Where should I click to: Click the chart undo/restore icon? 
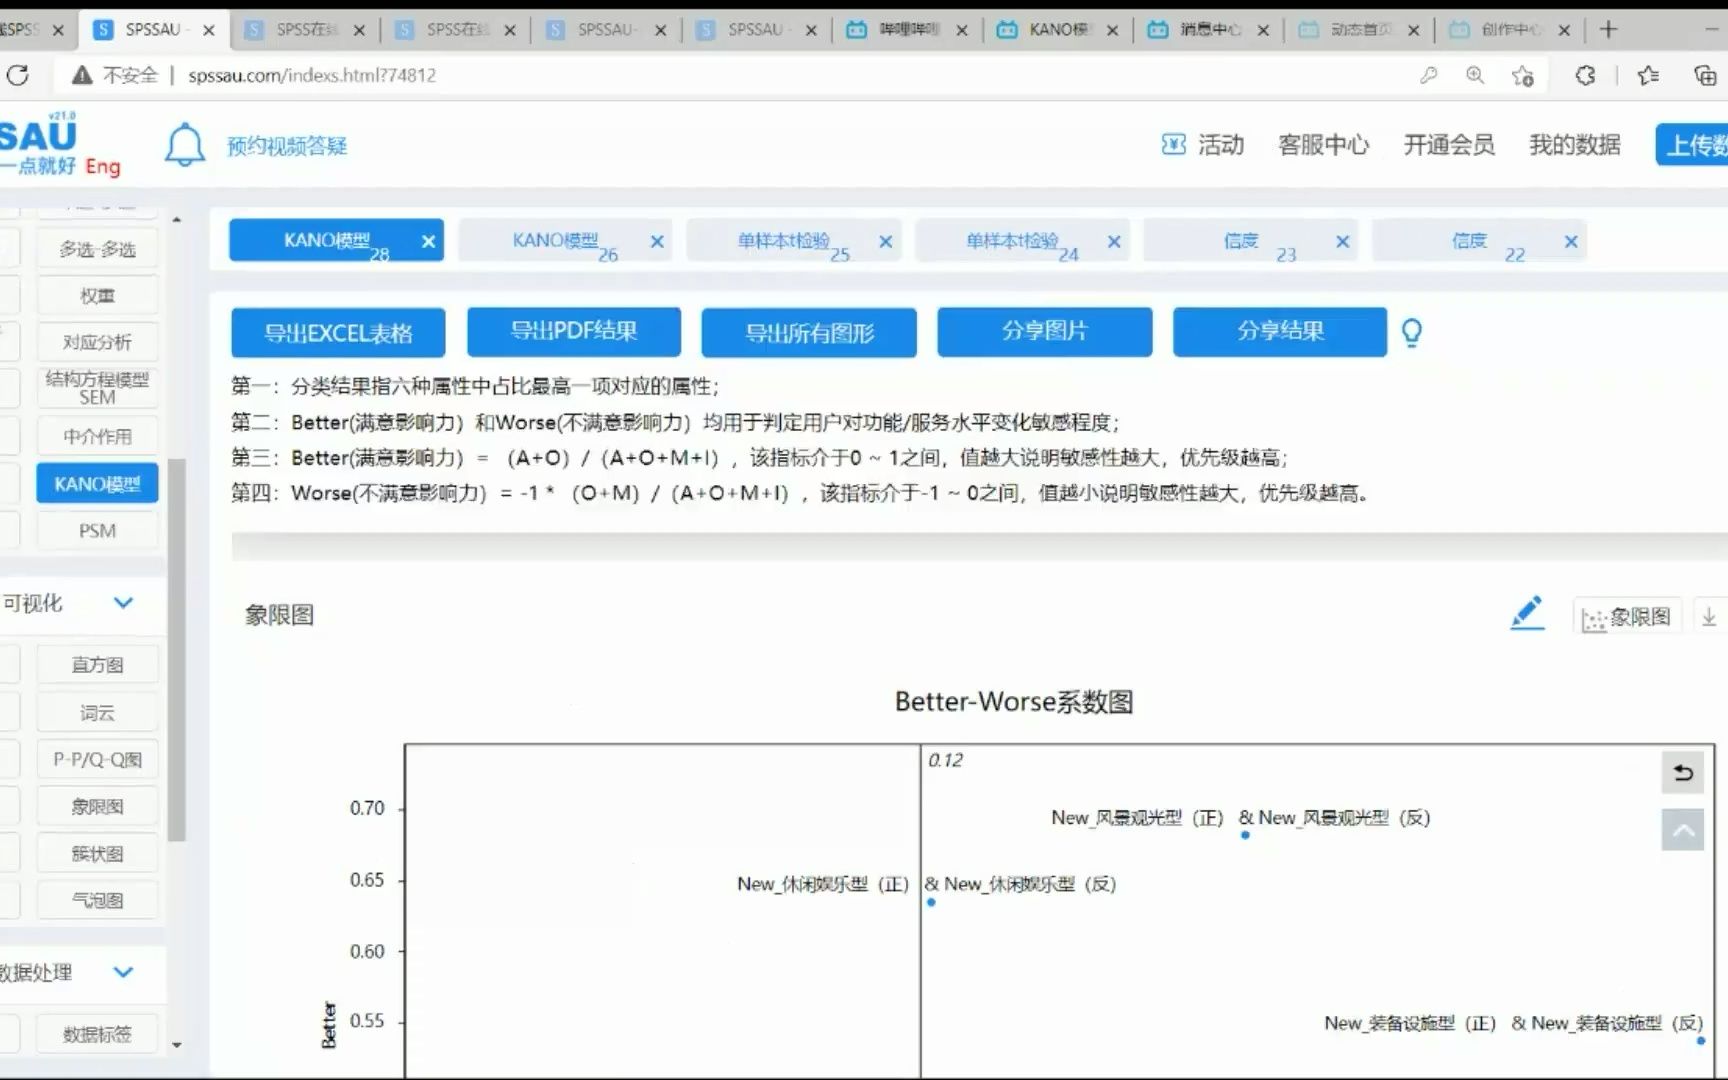1682,772
